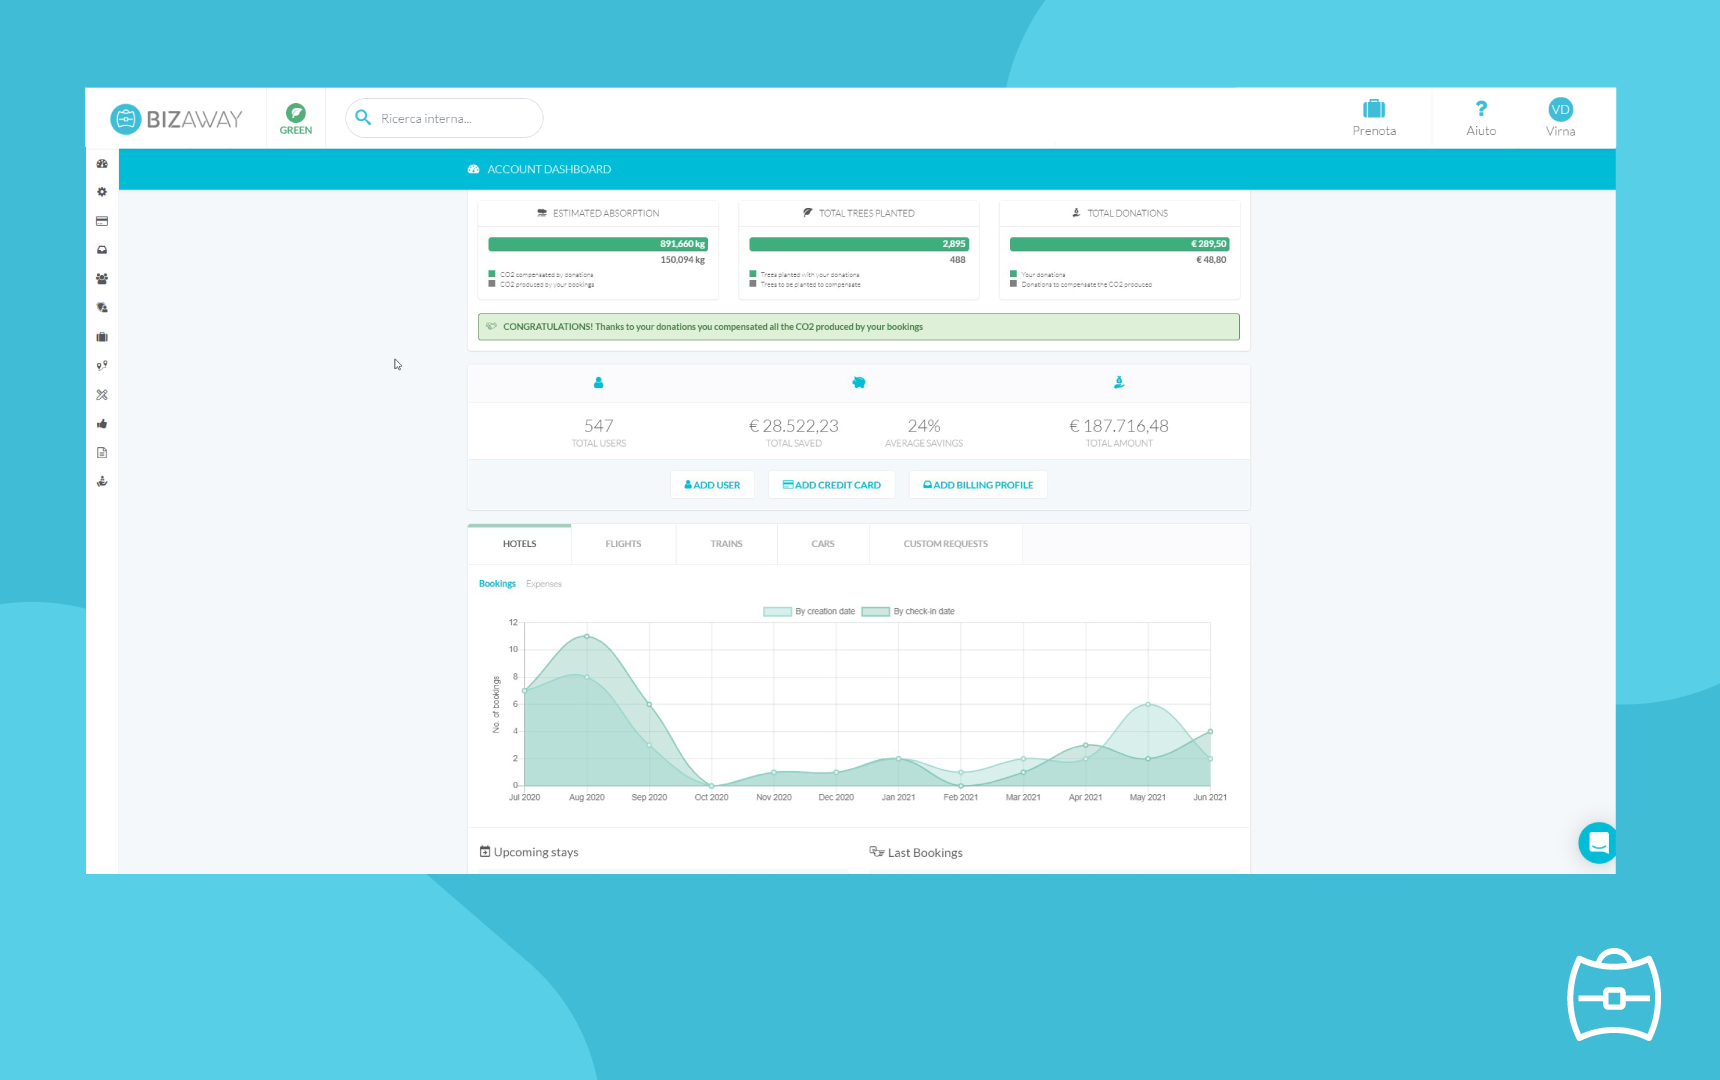Click the congratulations CO2 compensation banner
1720x1080 pixels.
coord(859,327)
